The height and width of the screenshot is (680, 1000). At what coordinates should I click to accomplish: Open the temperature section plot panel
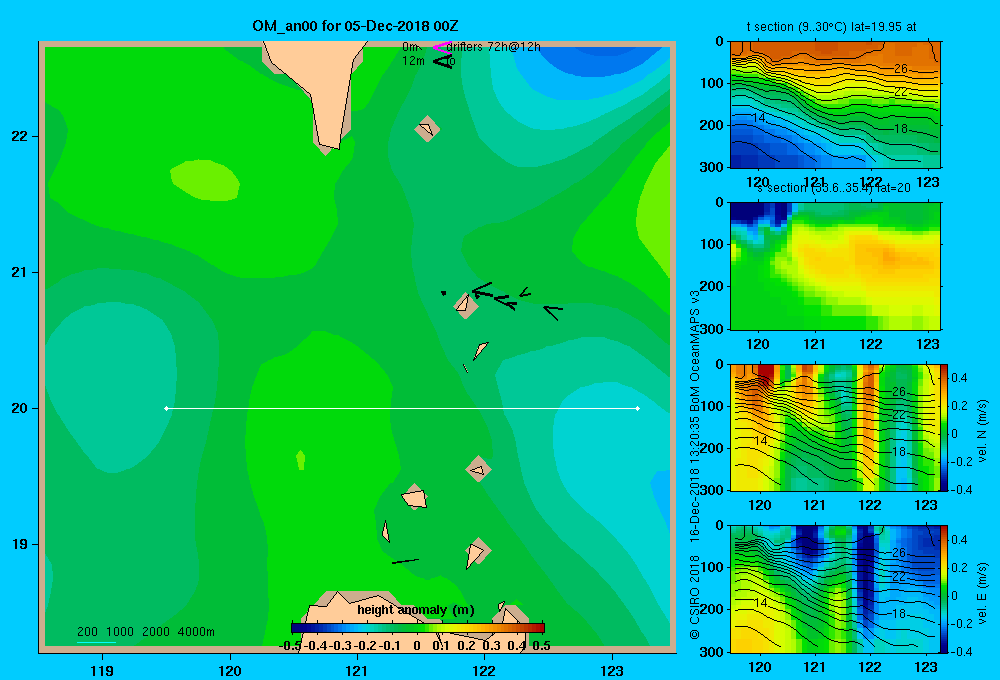pyautogui.click(x=835, y=105)
